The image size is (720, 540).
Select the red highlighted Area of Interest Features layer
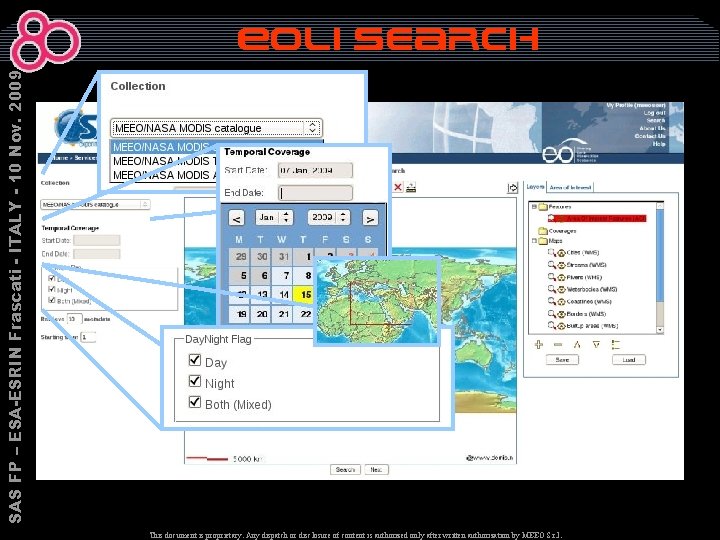coord(597,219)
